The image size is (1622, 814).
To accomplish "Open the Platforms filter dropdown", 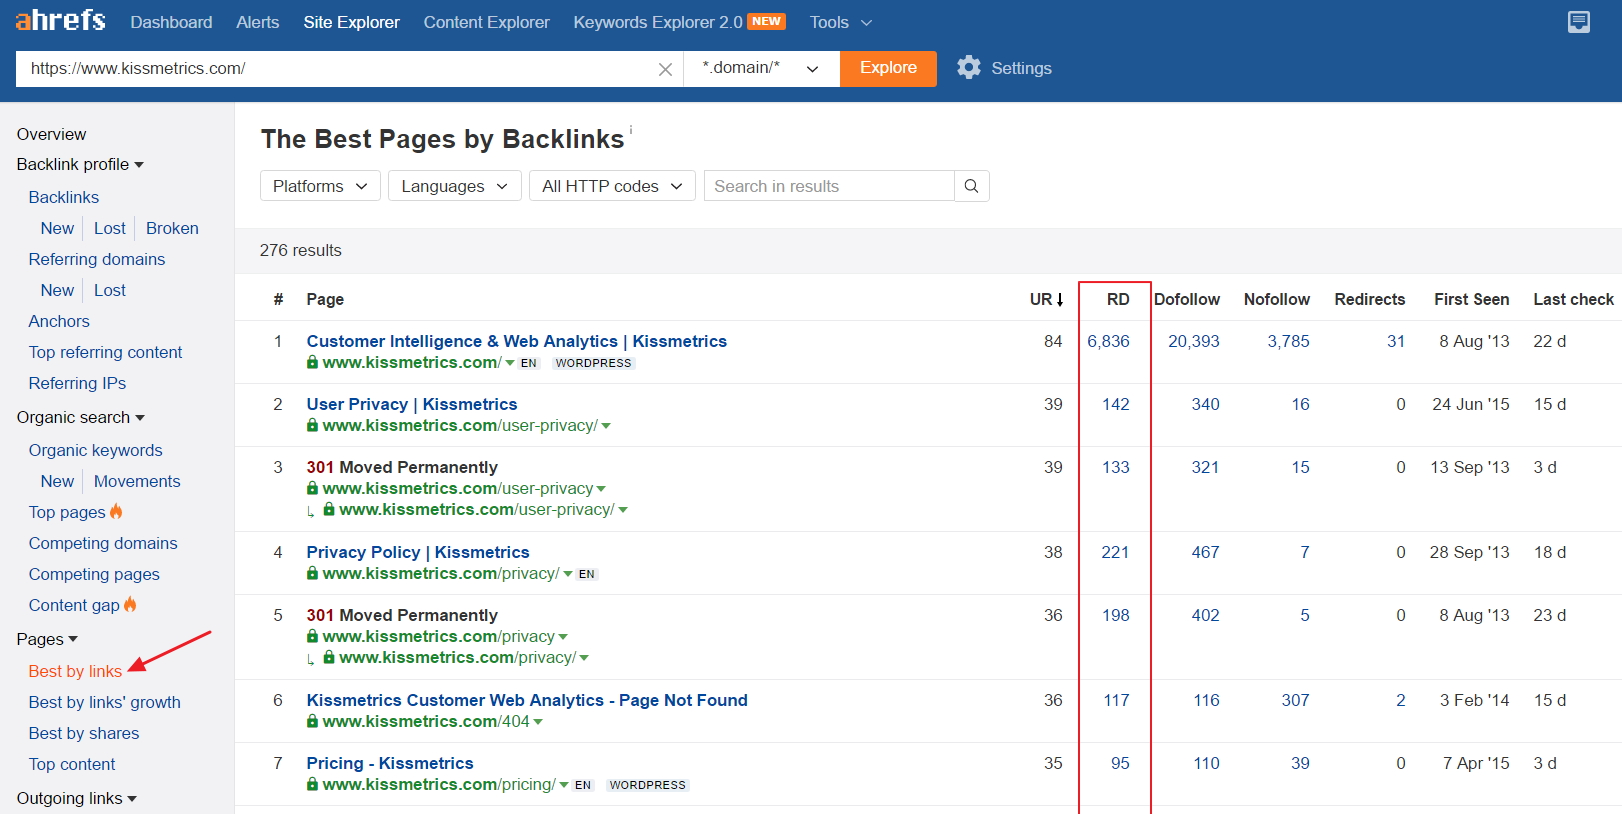I will [x=320, y=186].
